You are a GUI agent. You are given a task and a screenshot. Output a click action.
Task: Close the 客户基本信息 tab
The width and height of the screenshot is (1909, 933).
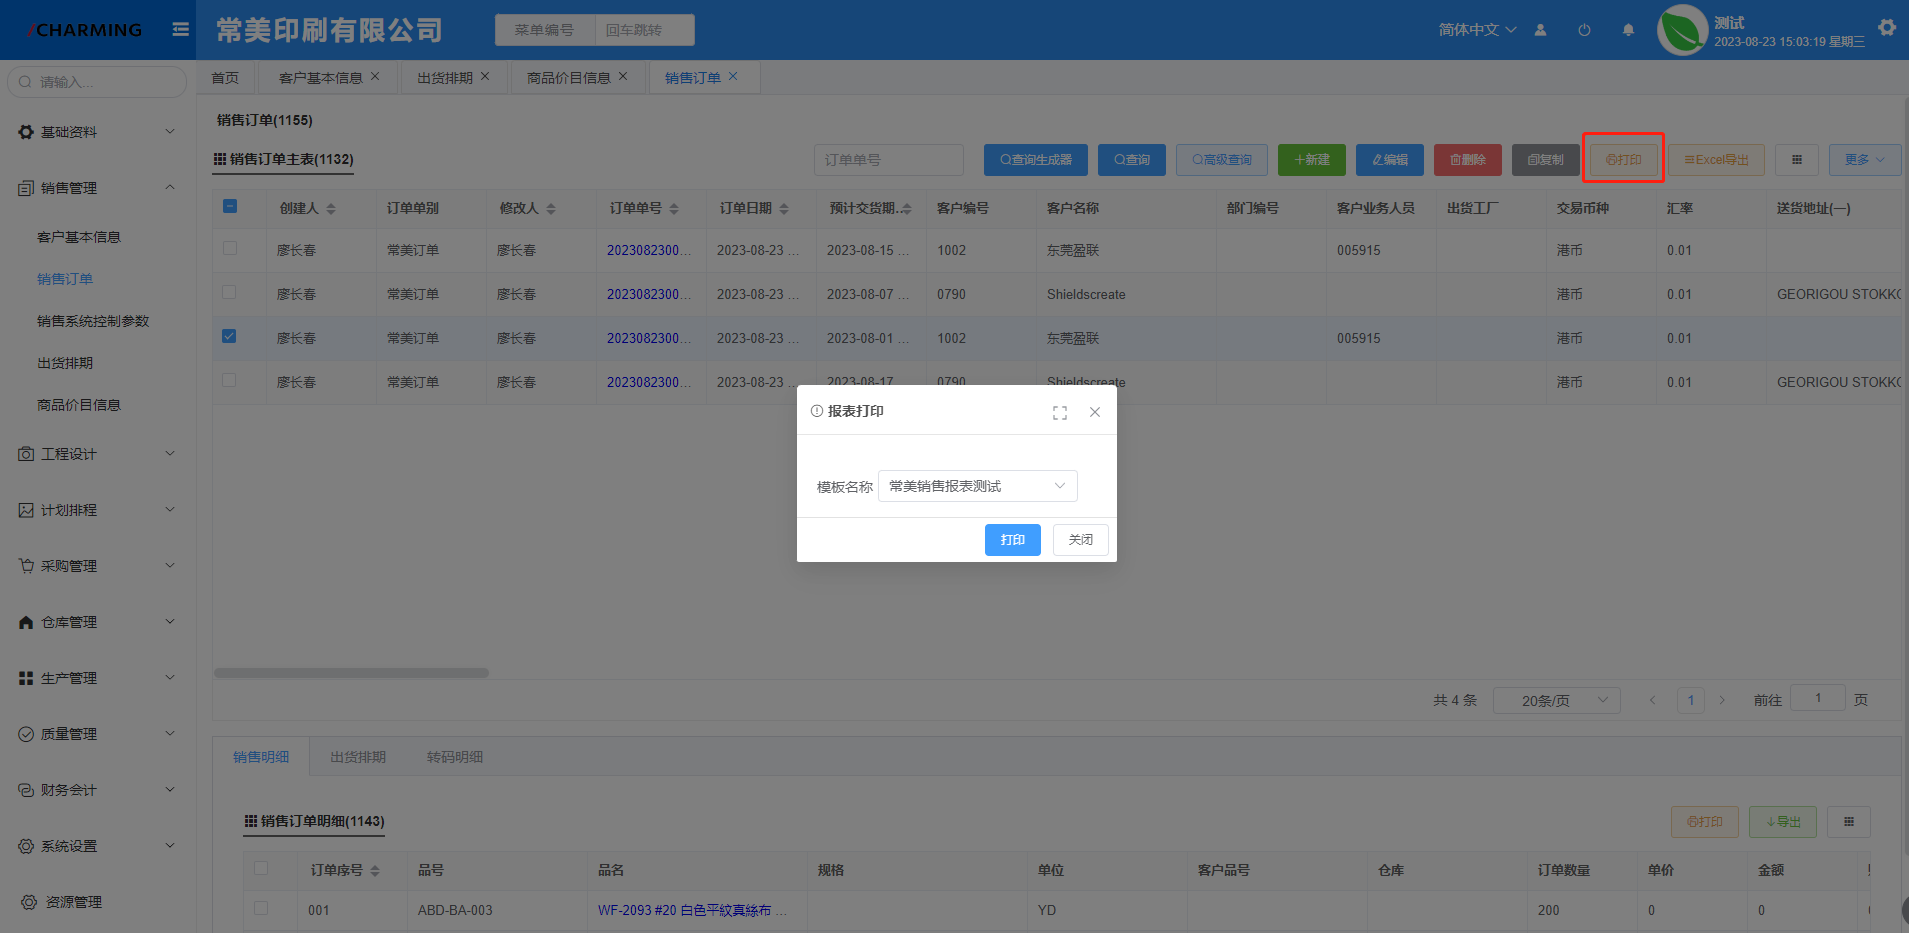pos(375,76)
